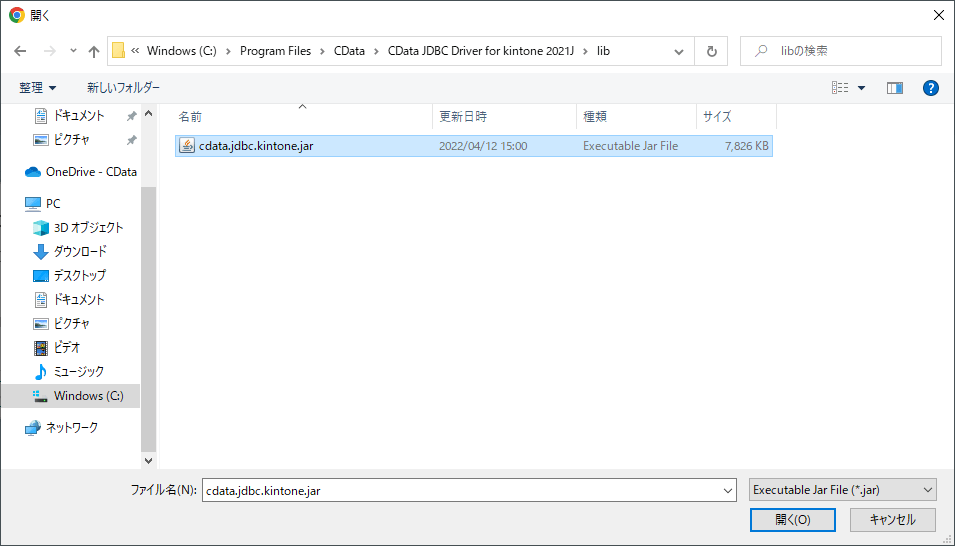Go up one folder level
Image resolution: width=955 pixels, height=546 pixels.
click(x=94, y=51)
